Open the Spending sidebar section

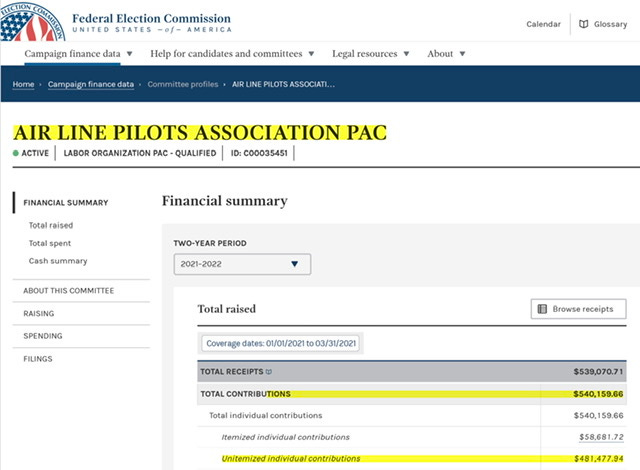coord(43,336)
